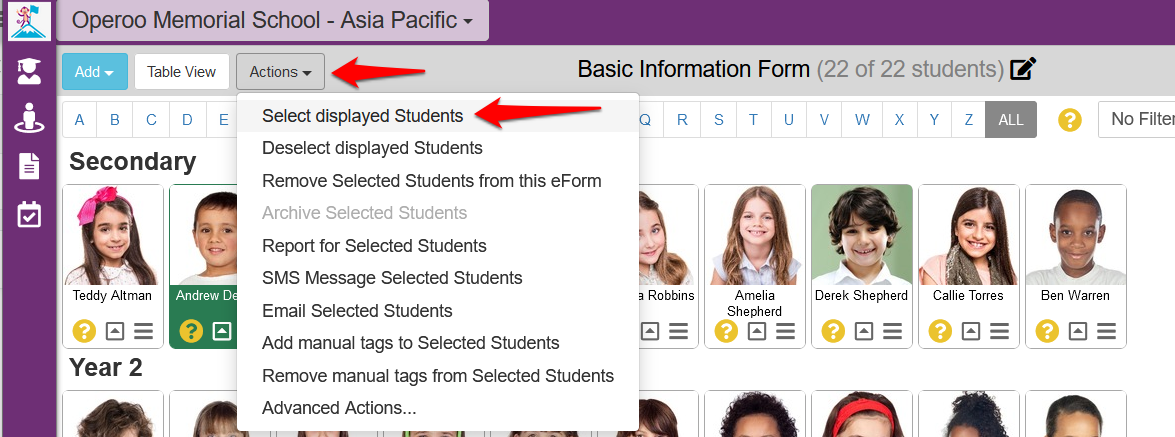Click Amelia Shepherd's question mark status icon
The image size is (1175, 437).
726,331
